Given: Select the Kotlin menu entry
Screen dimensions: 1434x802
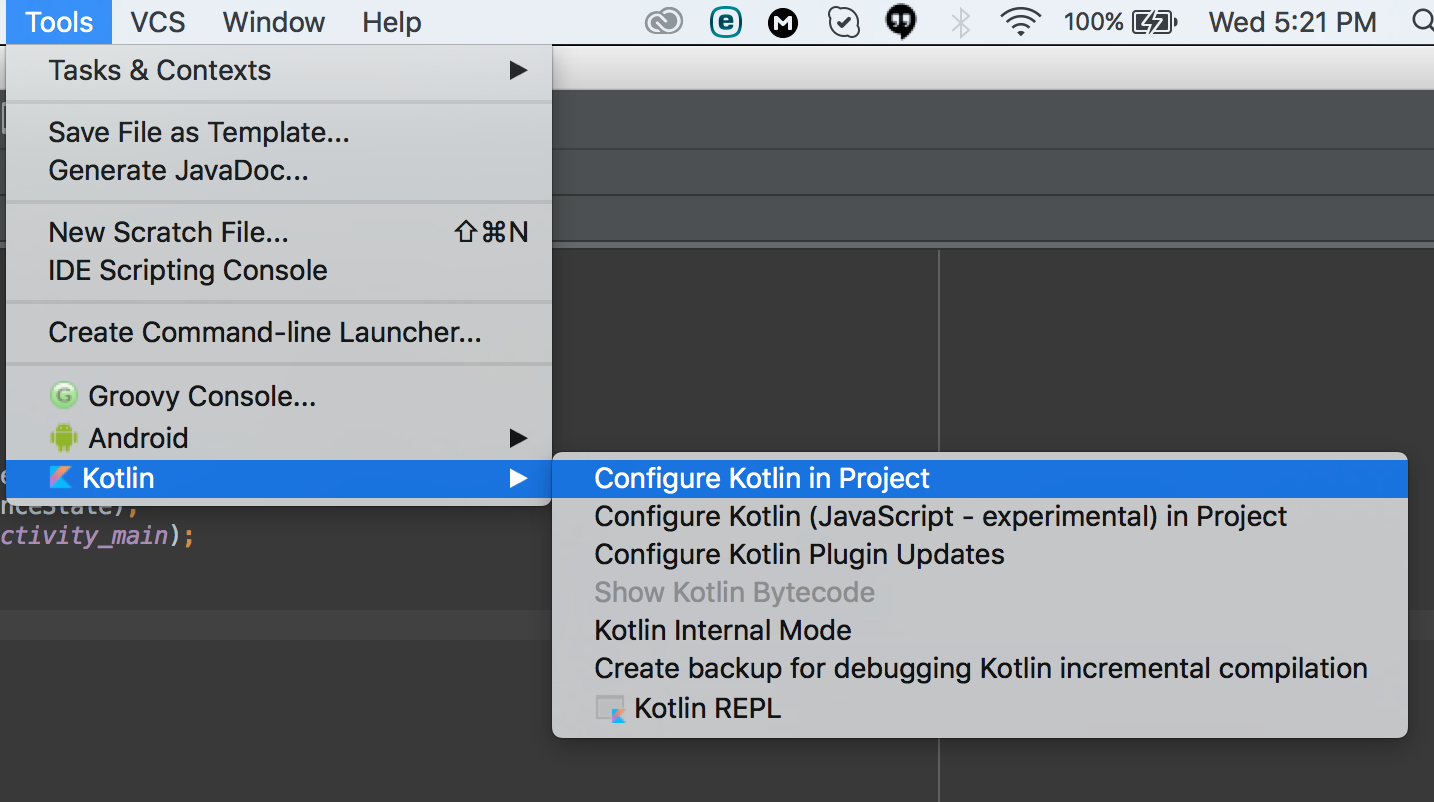Looking at the screenshot, I should (x=279, y=479).
